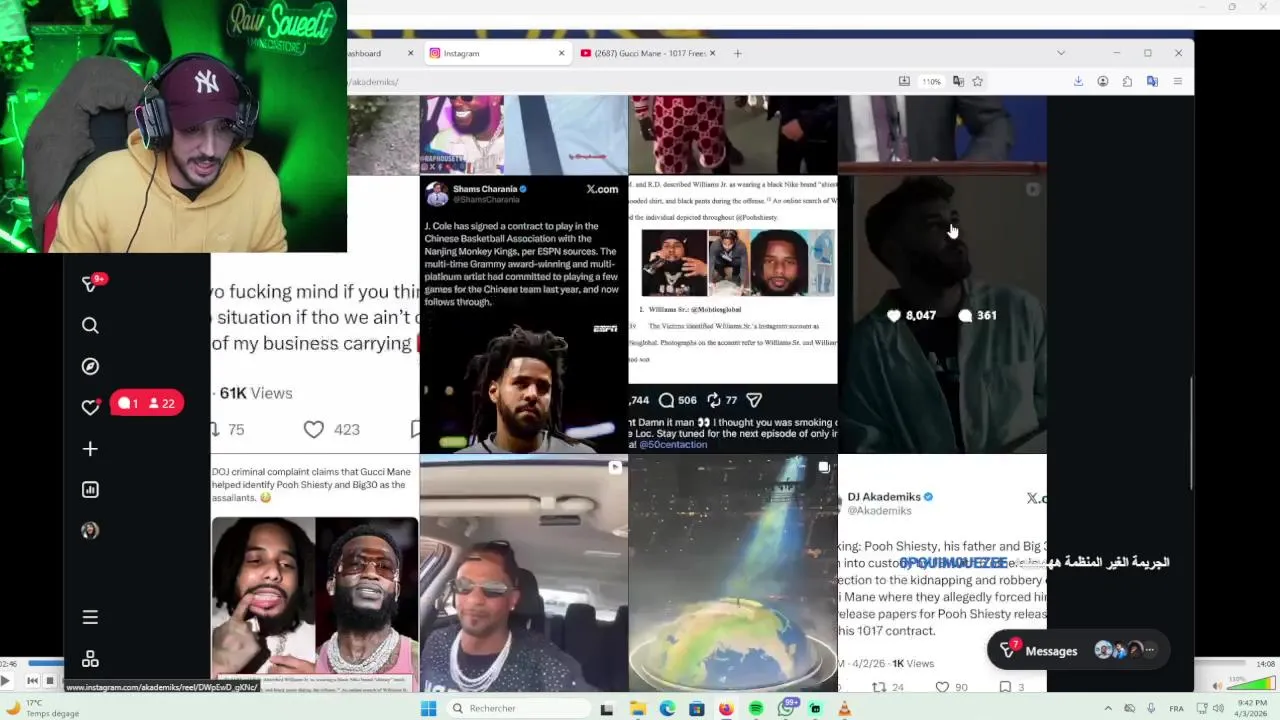Close the dashboard tab
Viewport: 1280px width, 720px height.
click(410, 53)
